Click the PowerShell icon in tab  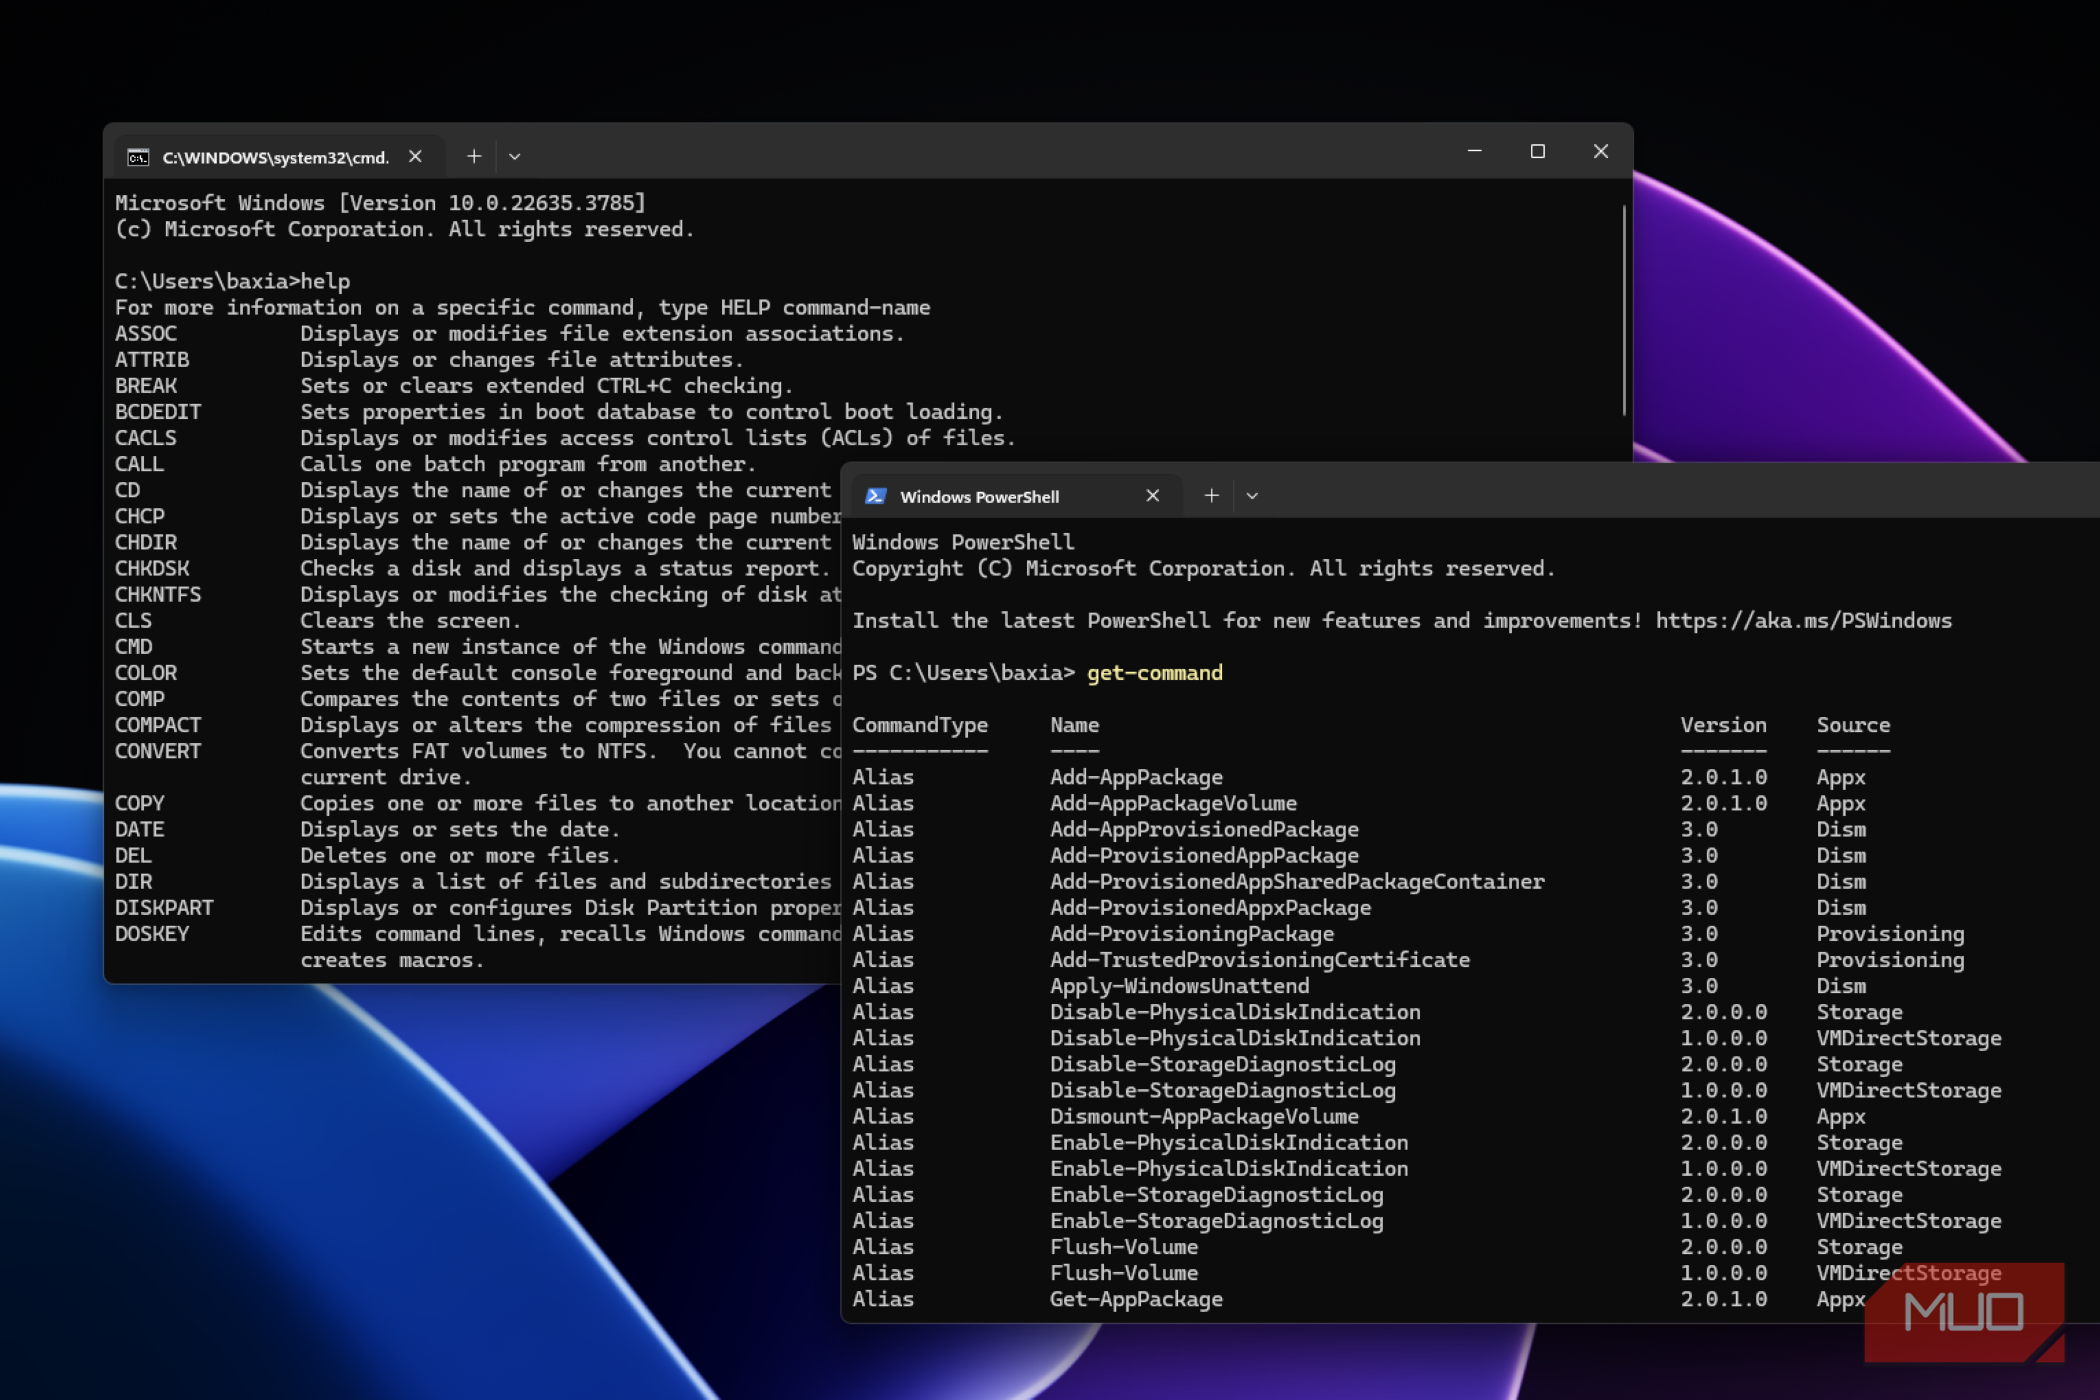click(876, 496)
